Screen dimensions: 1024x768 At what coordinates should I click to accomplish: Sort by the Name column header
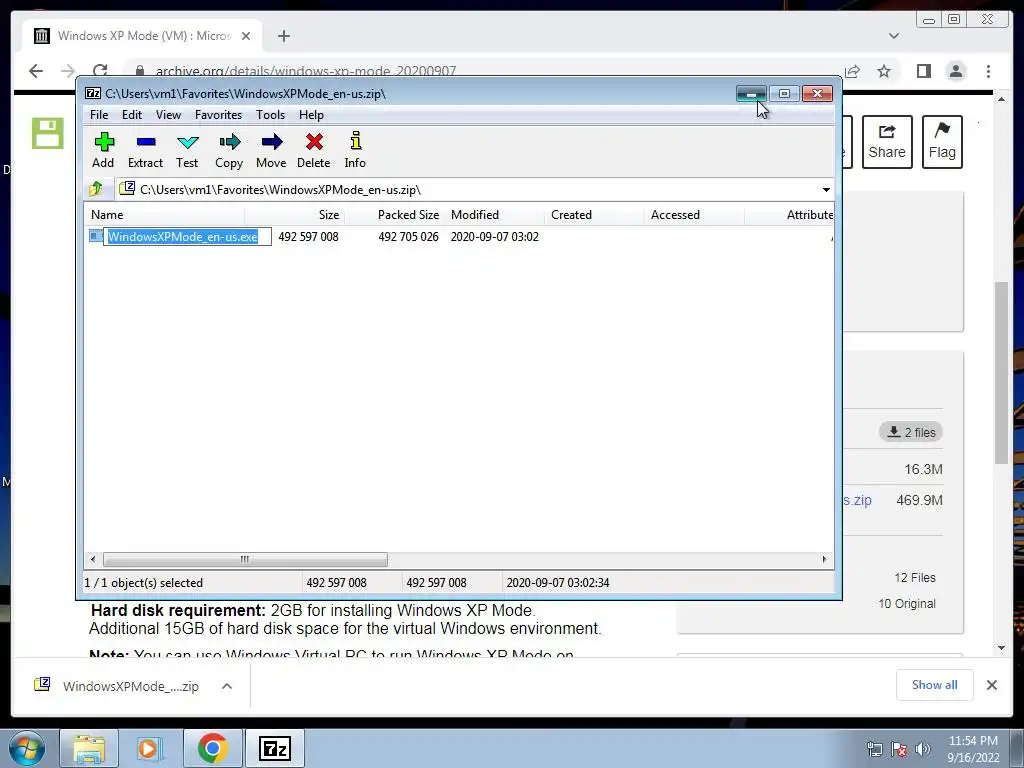[x=165, y=215]
